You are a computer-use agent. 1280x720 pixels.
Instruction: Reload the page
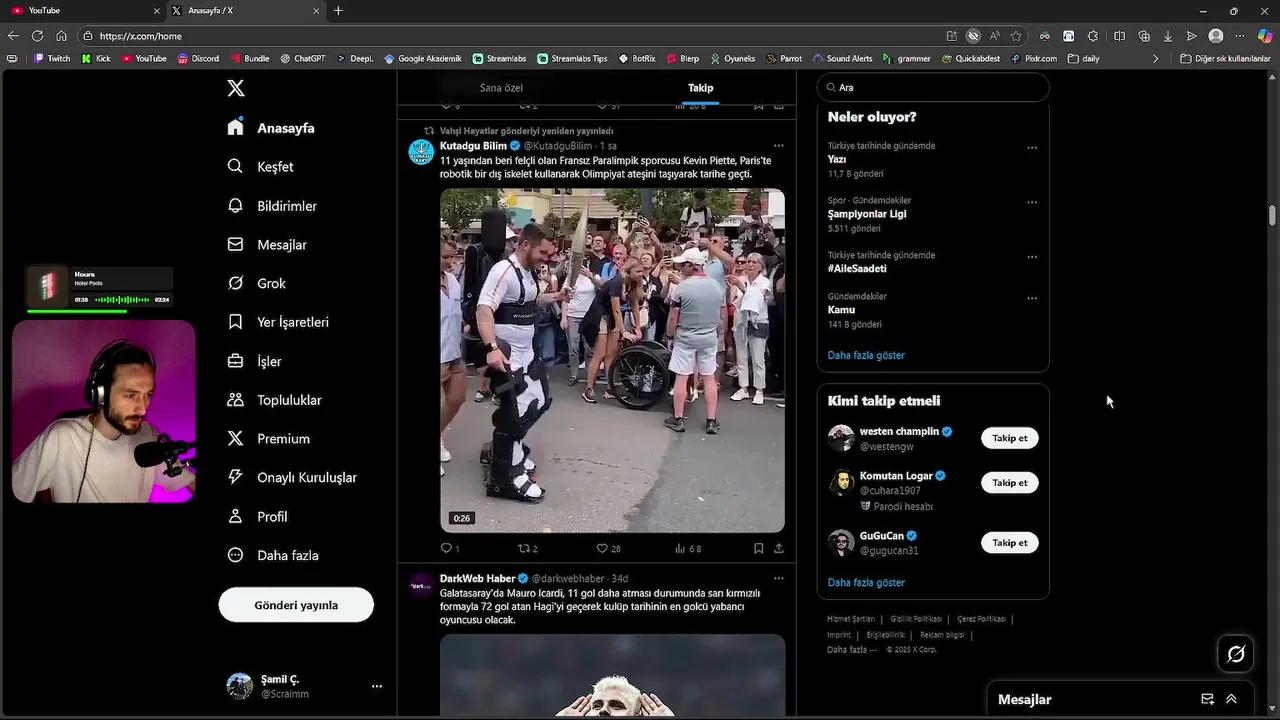(x=37, y=36)
